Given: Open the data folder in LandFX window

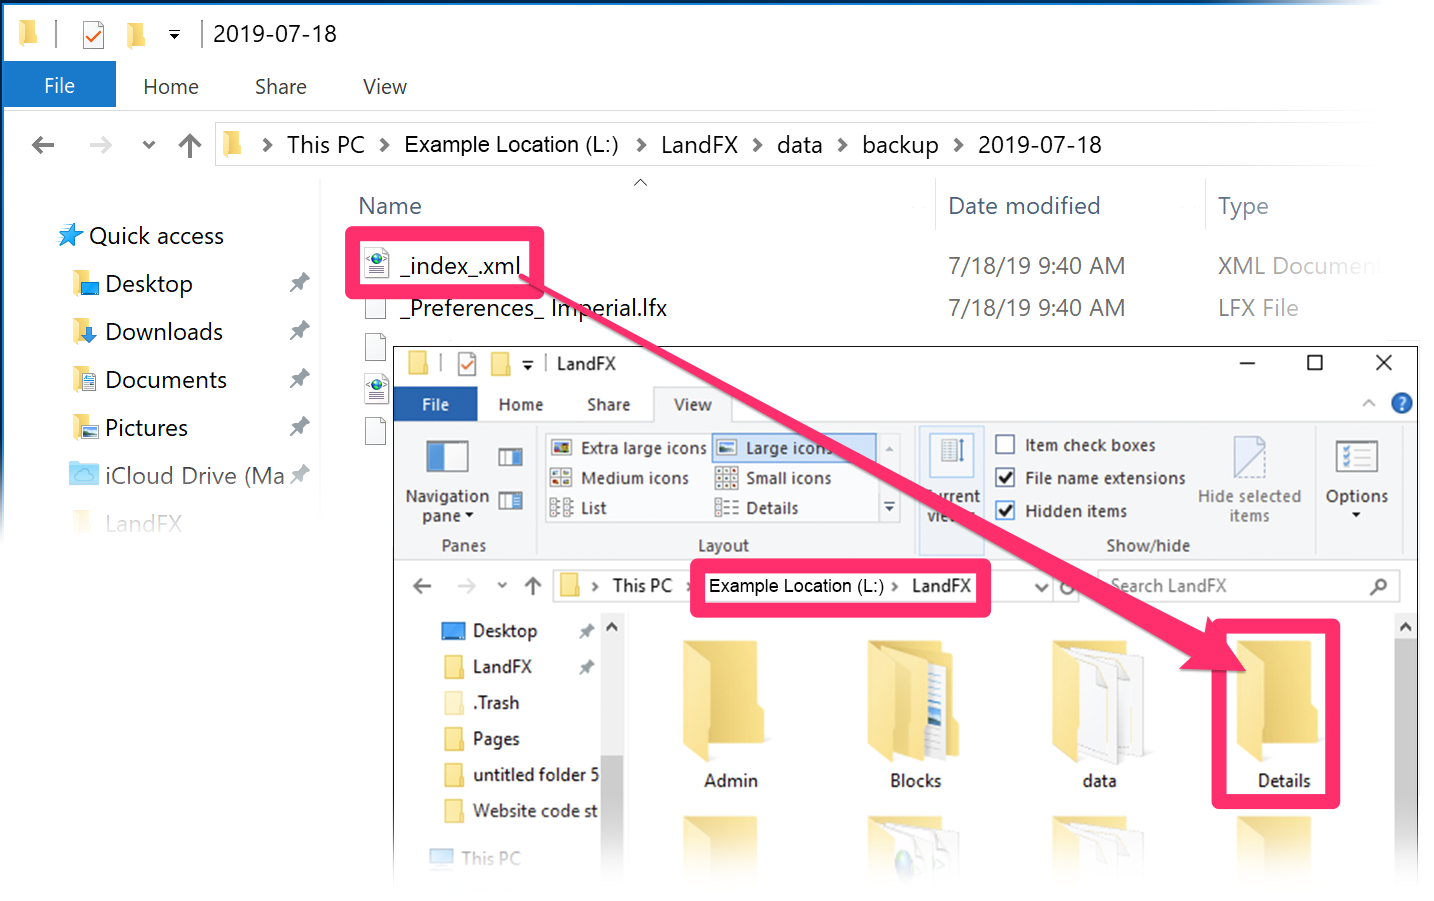Looking at the screenshot, I should pyautogui.click(x=1099, y=715).
